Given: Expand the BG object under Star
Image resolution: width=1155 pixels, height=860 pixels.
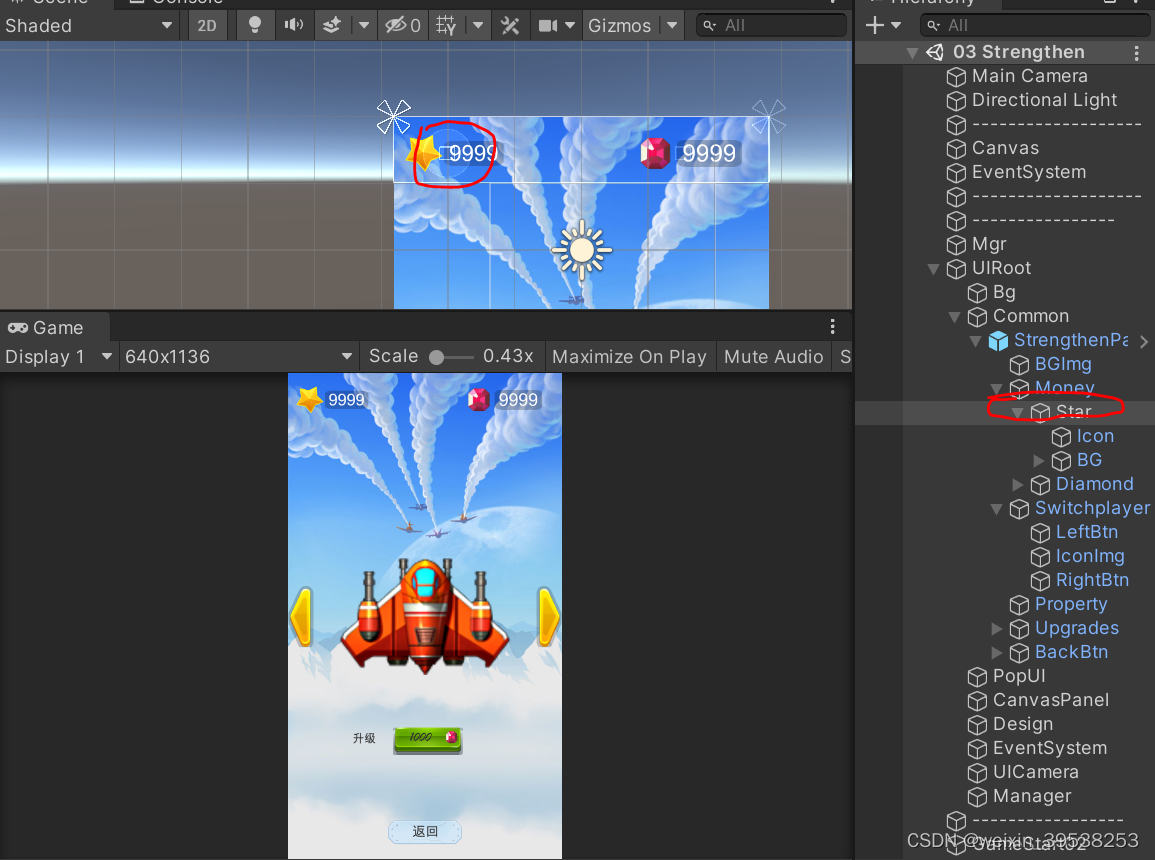Looking at the screenshot, I should point(1039,460).
